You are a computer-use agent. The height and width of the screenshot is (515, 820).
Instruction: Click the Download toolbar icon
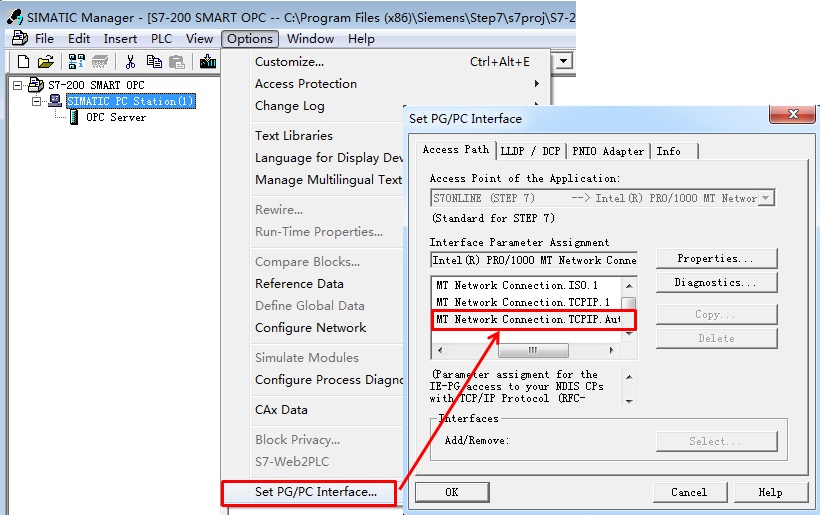point(208,62)
